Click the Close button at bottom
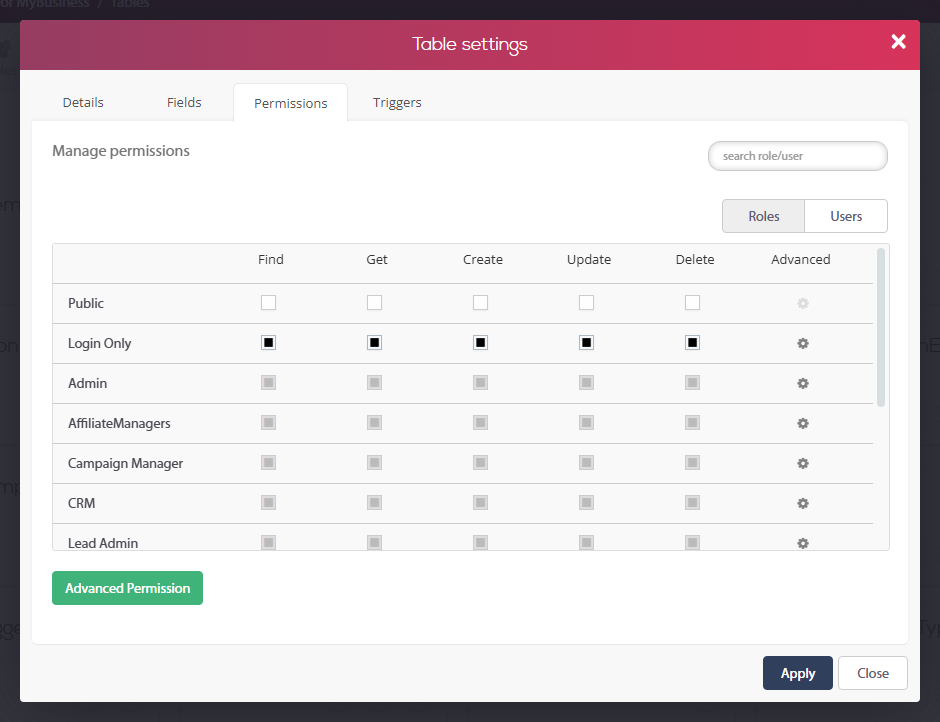 [873, 673]
